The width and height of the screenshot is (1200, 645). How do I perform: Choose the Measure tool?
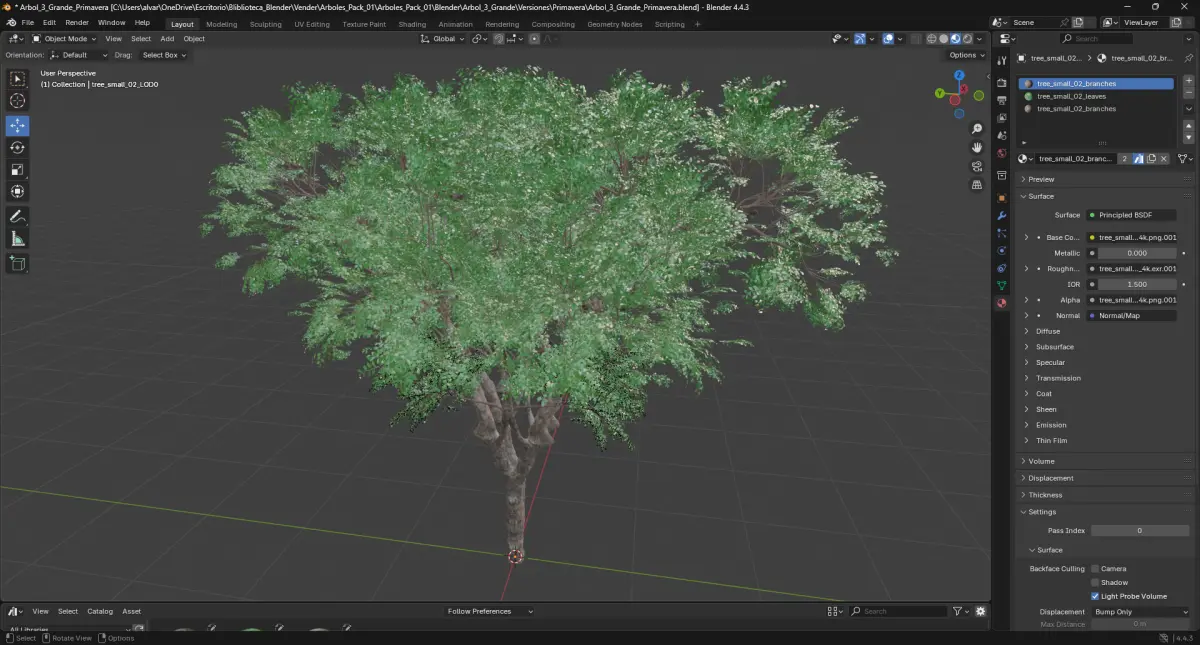click(x=18, y=239)
